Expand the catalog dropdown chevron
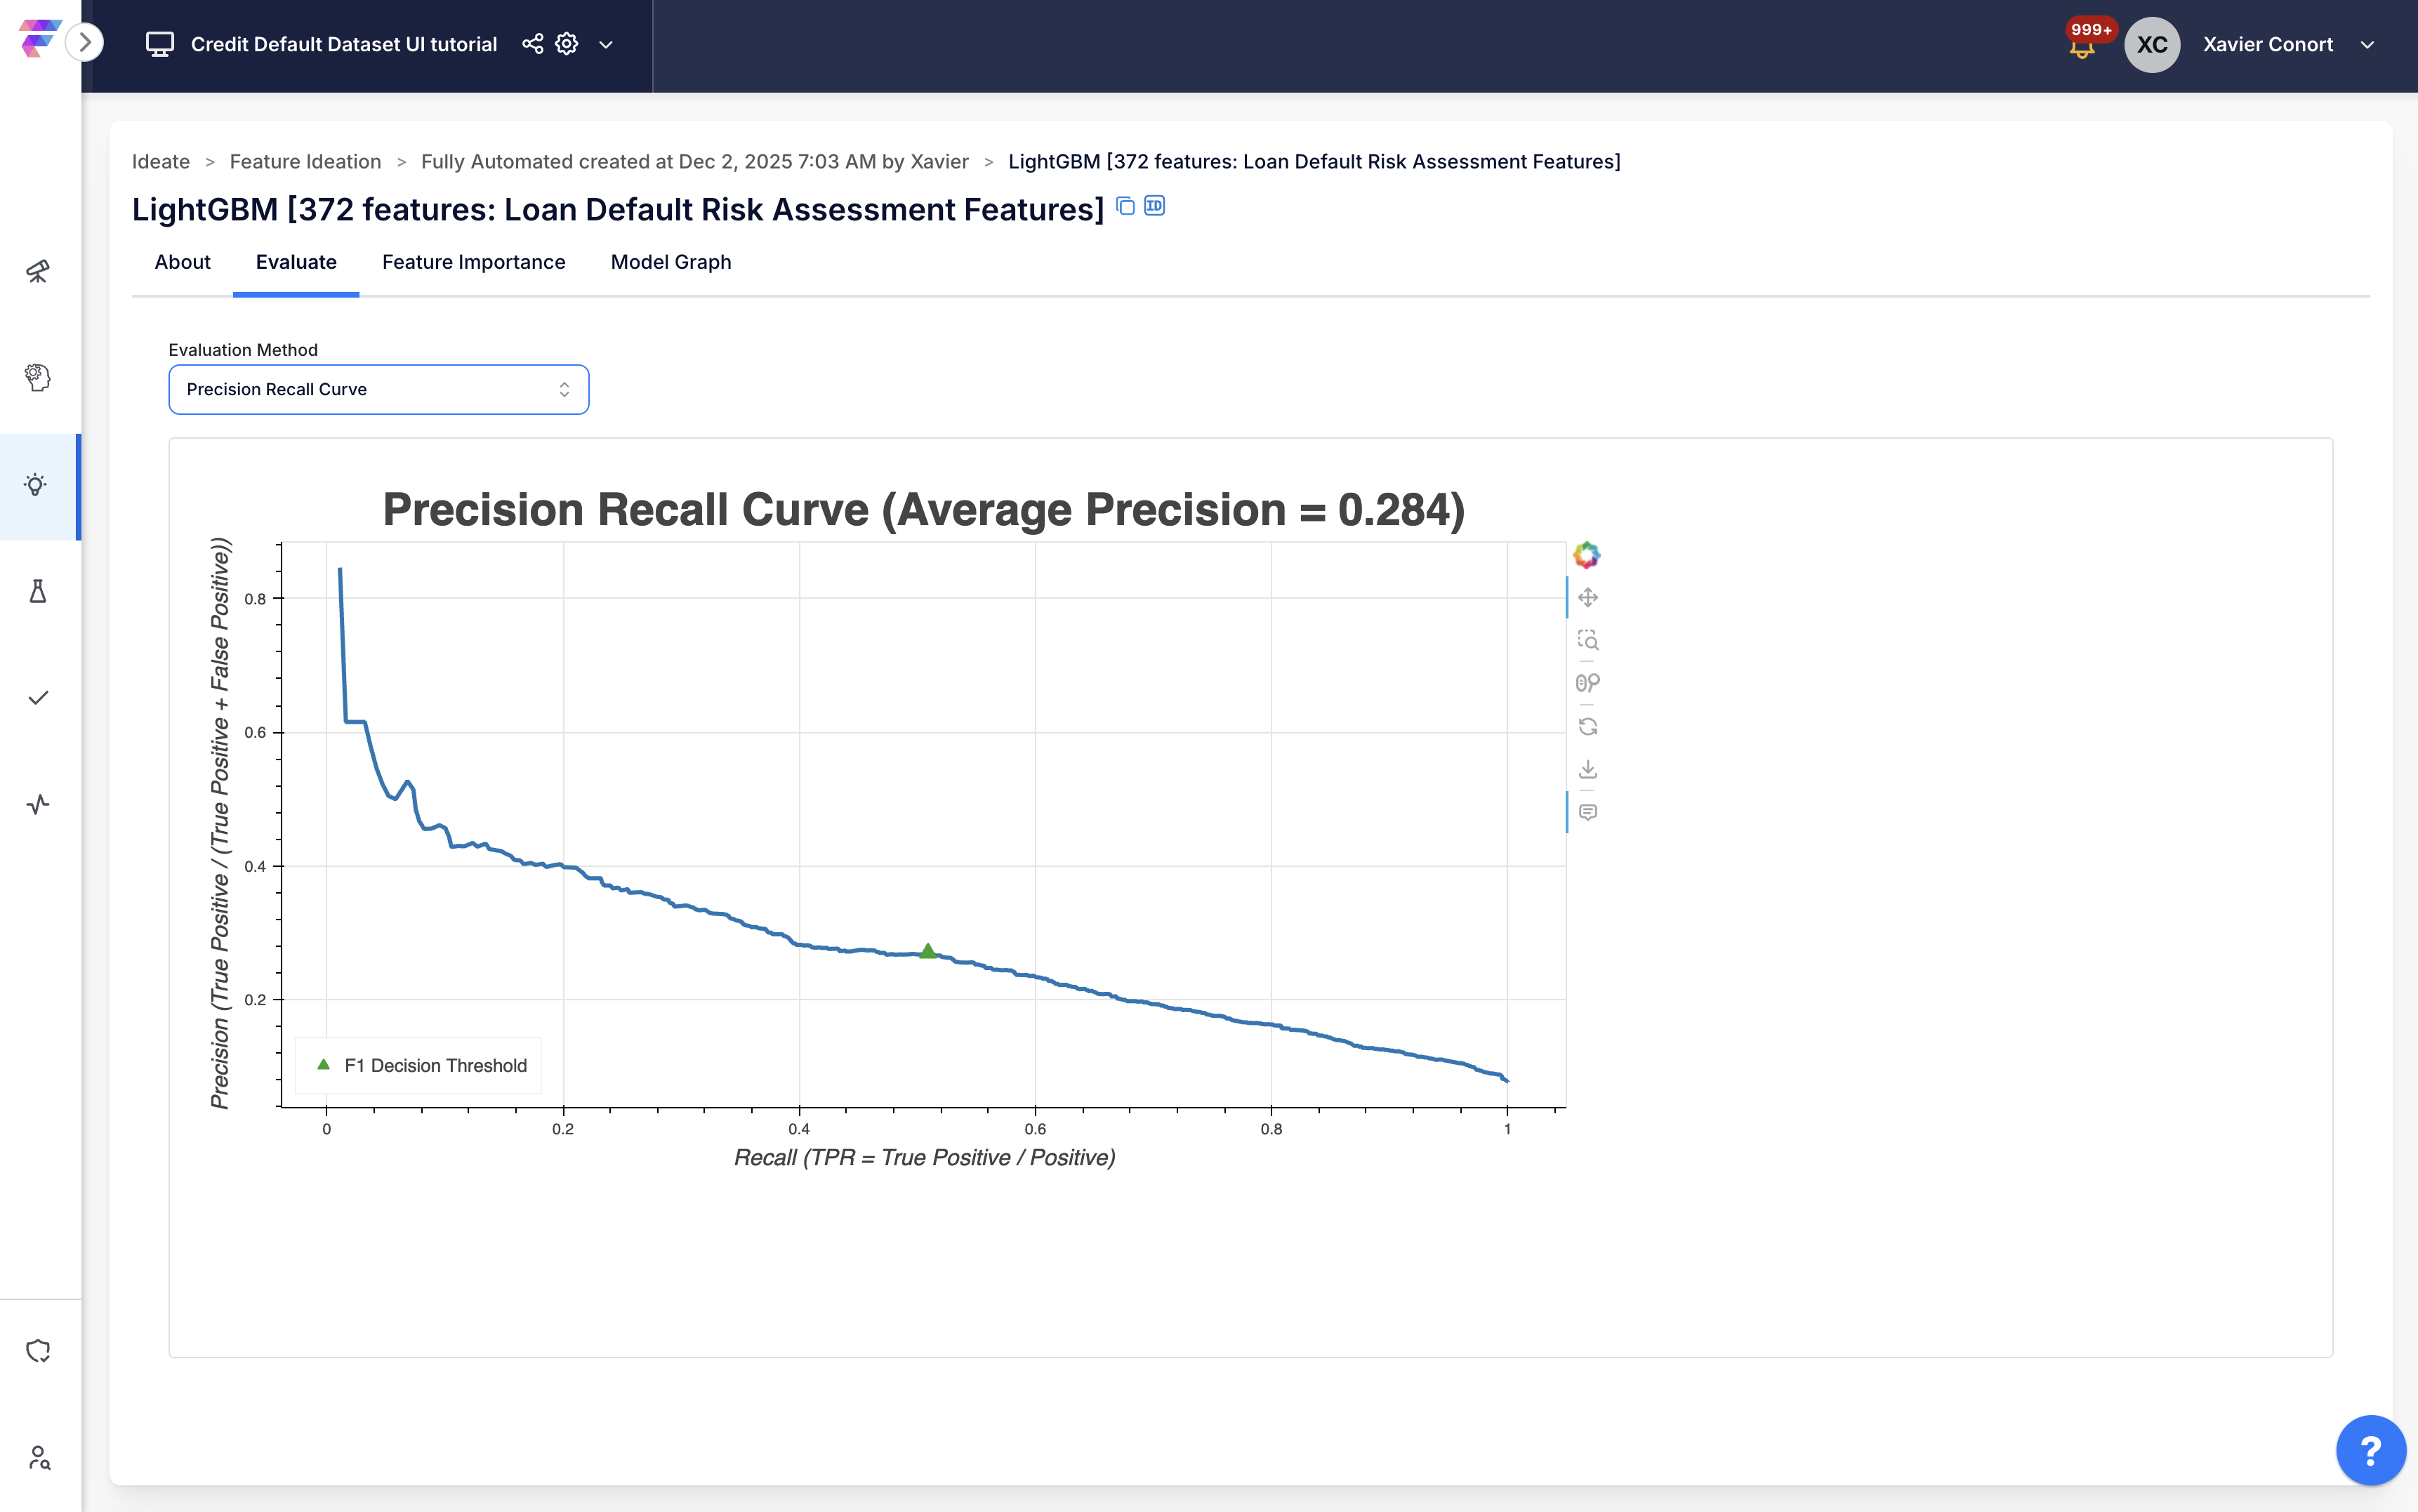The height and width of the screenshot is (1512, 2418). pos(605,44)
